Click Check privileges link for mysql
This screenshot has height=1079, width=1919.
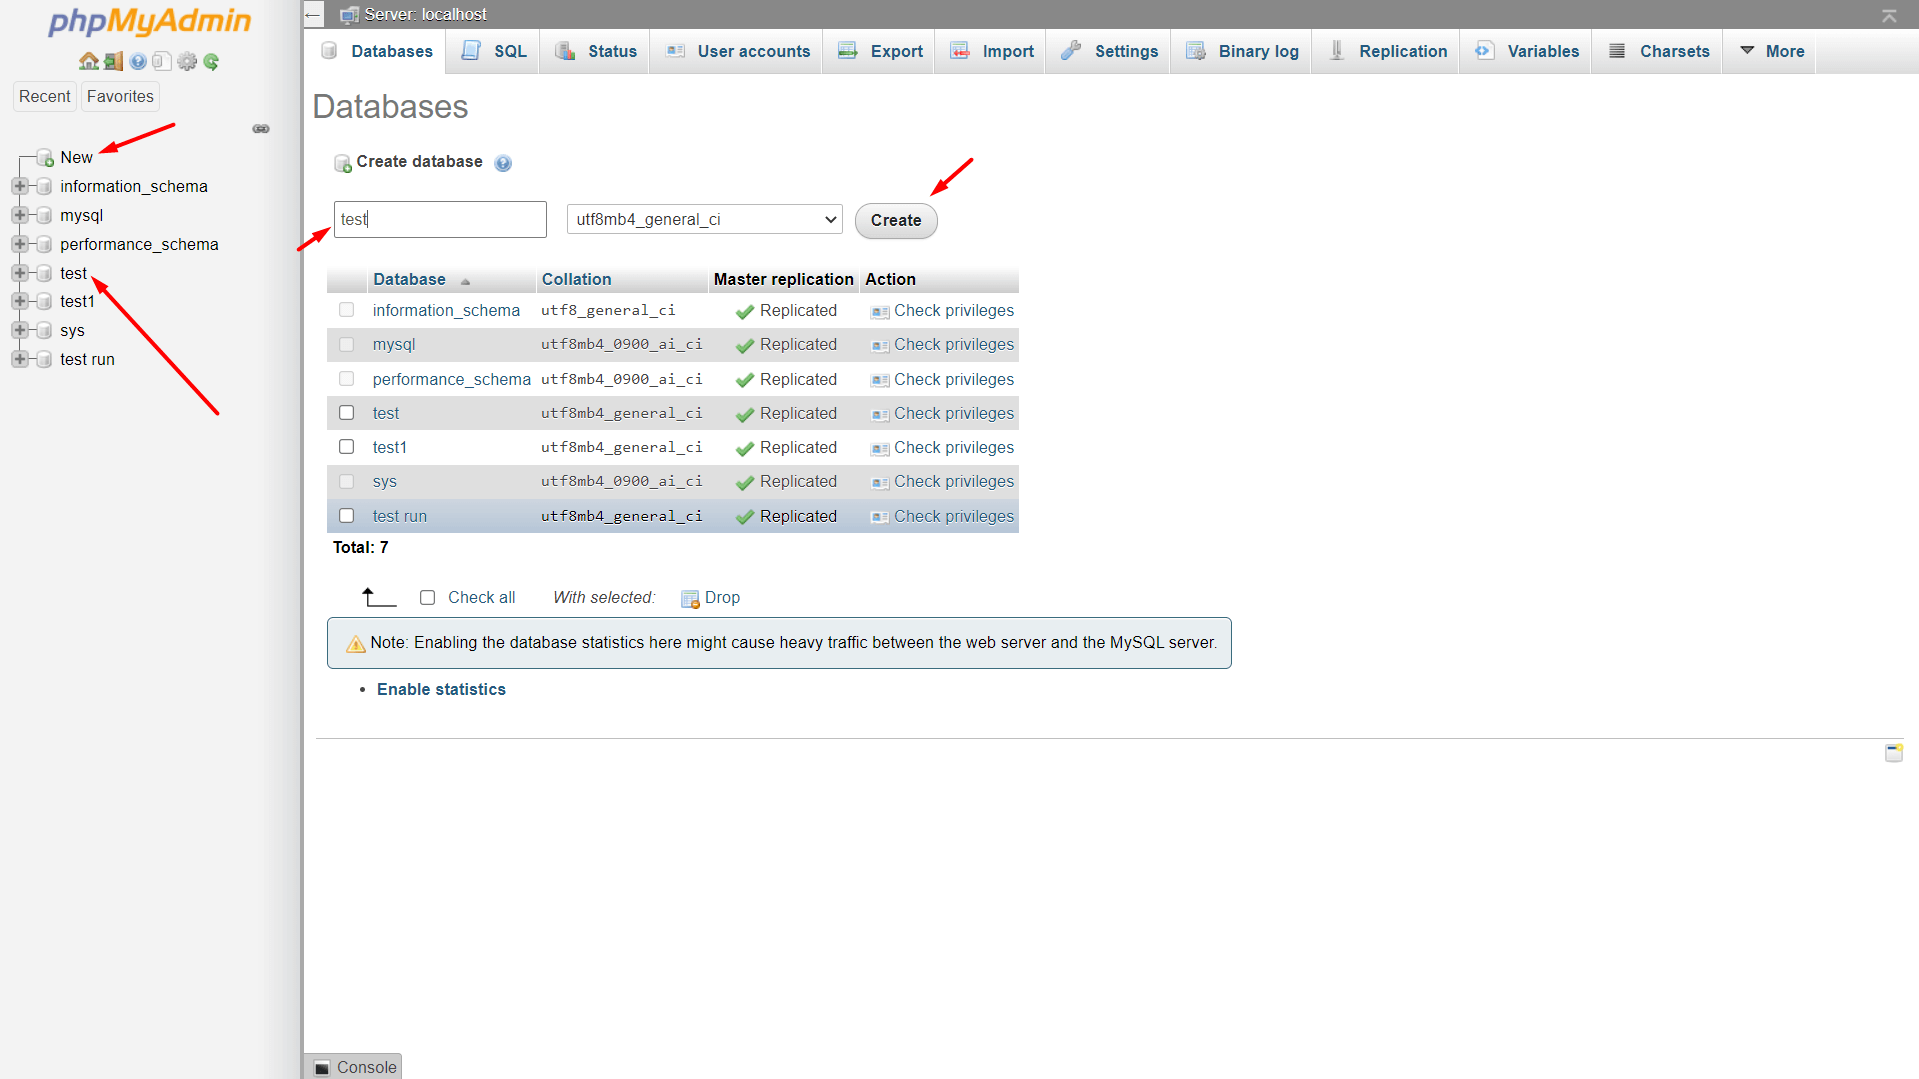click(x=953, y=345)
